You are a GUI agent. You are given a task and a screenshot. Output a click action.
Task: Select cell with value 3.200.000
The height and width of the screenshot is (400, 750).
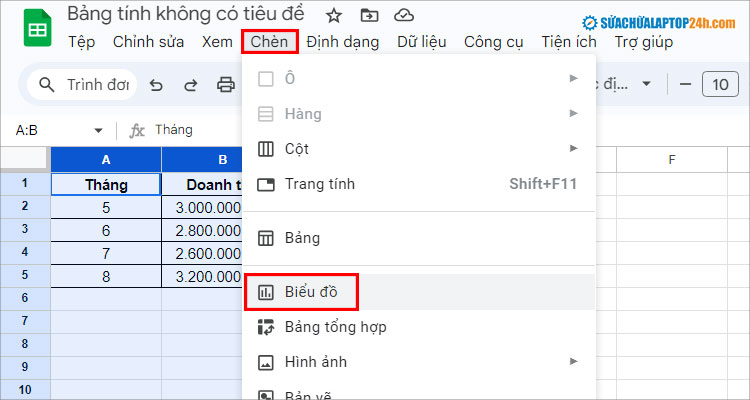pos(202,277)
